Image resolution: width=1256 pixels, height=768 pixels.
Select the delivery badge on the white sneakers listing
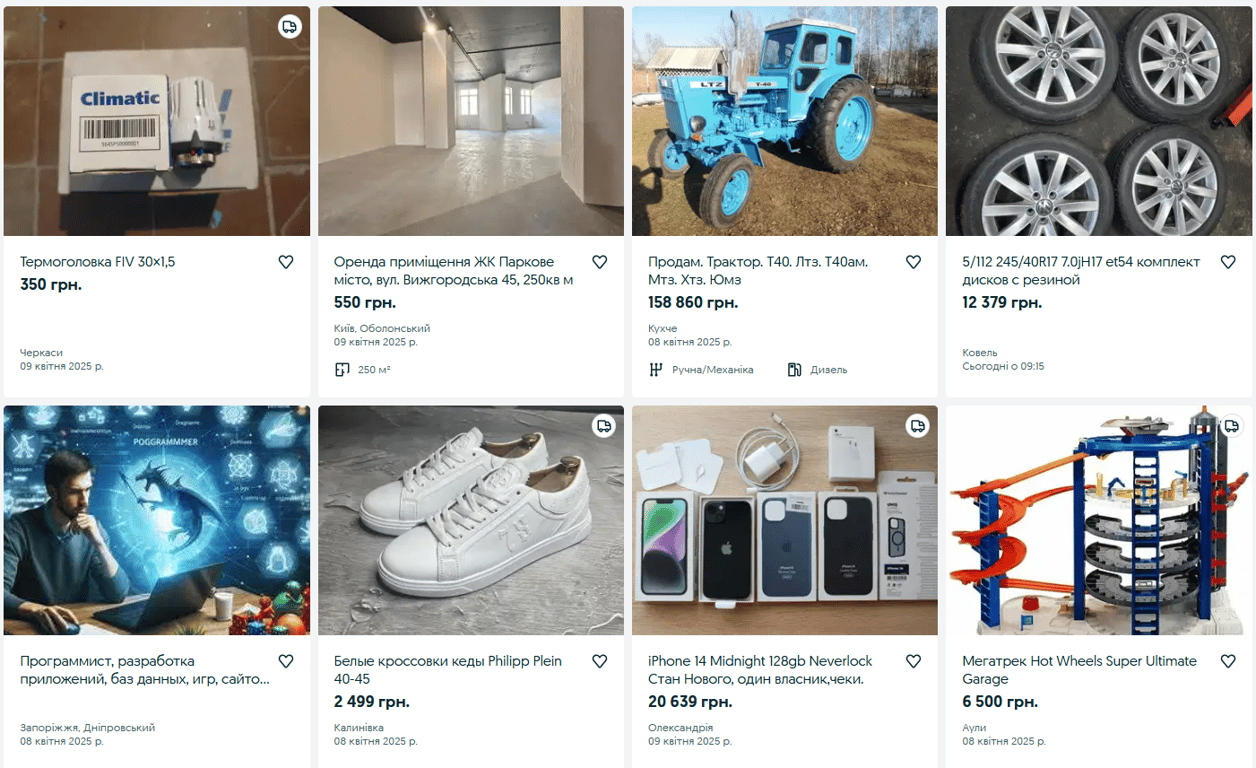[x=603, y=425]
